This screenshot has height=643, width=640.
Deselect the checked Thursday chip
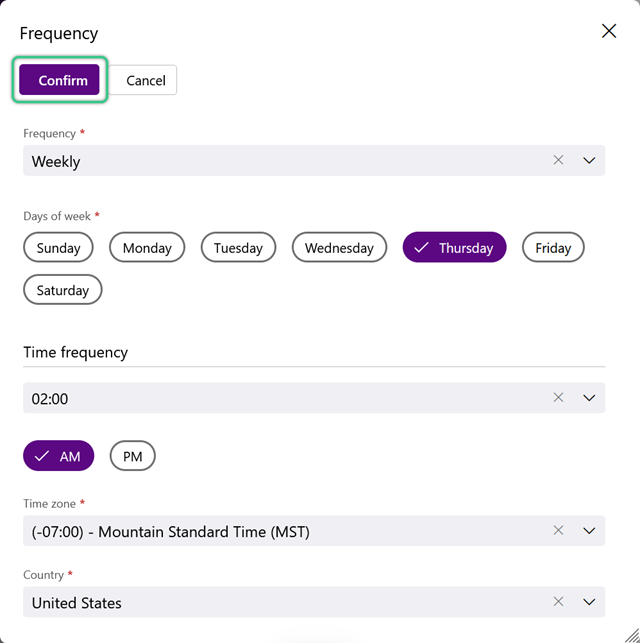(454, 247)
